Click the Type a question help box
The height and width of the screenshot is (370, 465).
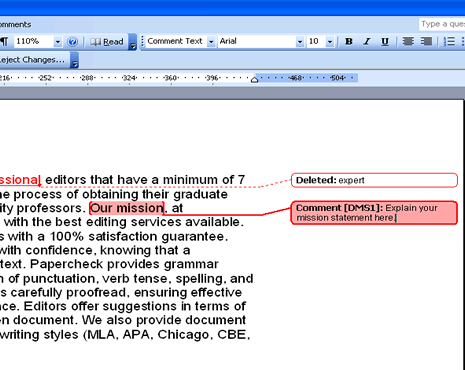point(442,24)
